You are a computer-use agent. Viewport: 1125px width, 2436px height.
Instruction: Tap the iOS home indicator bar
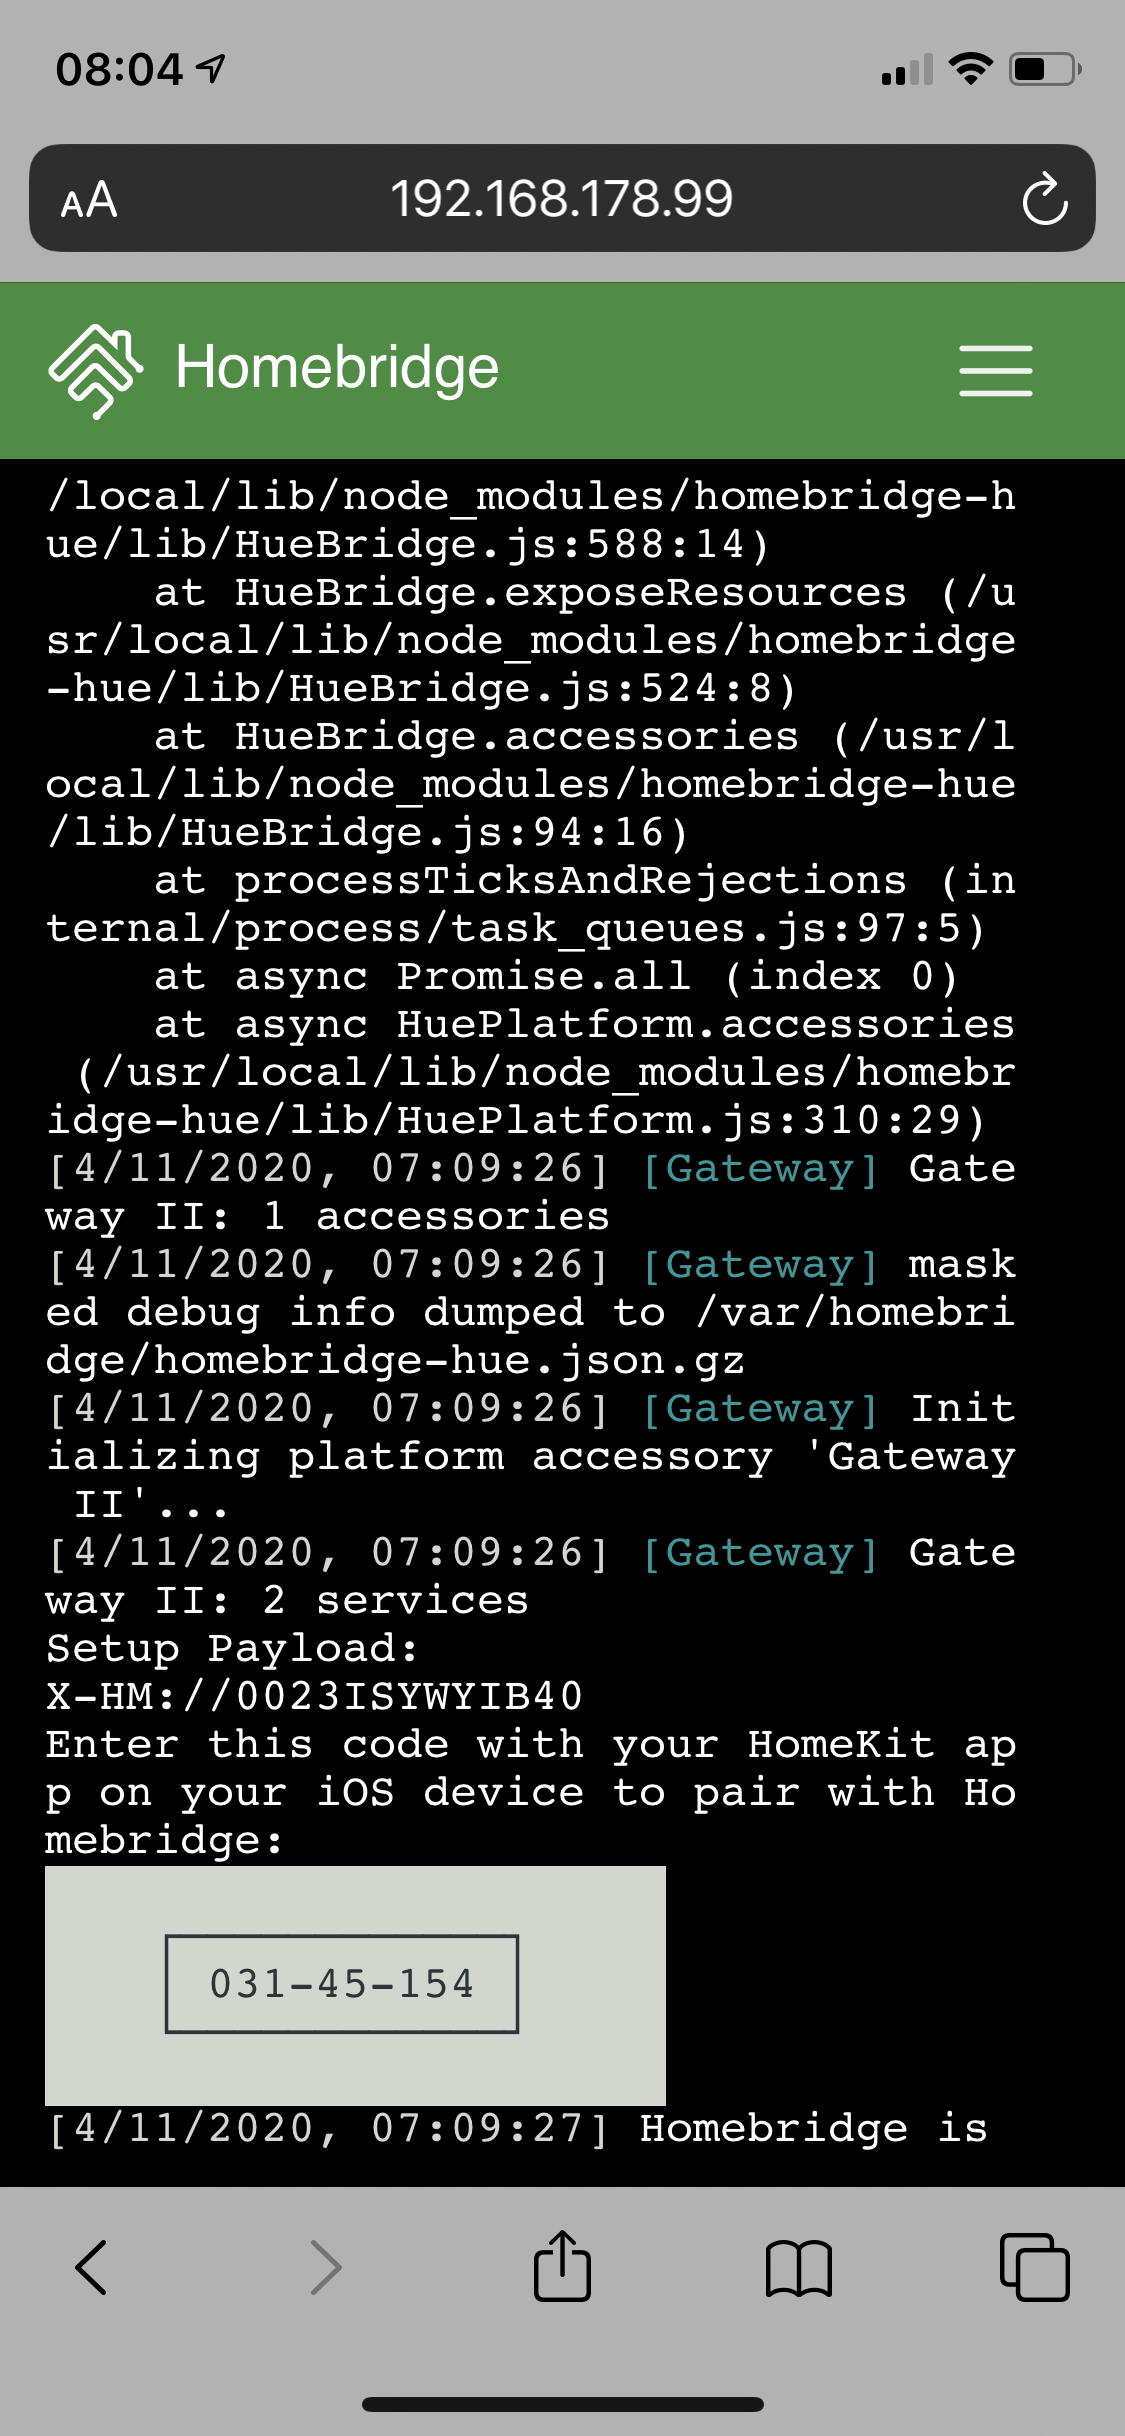point(562,2404)
